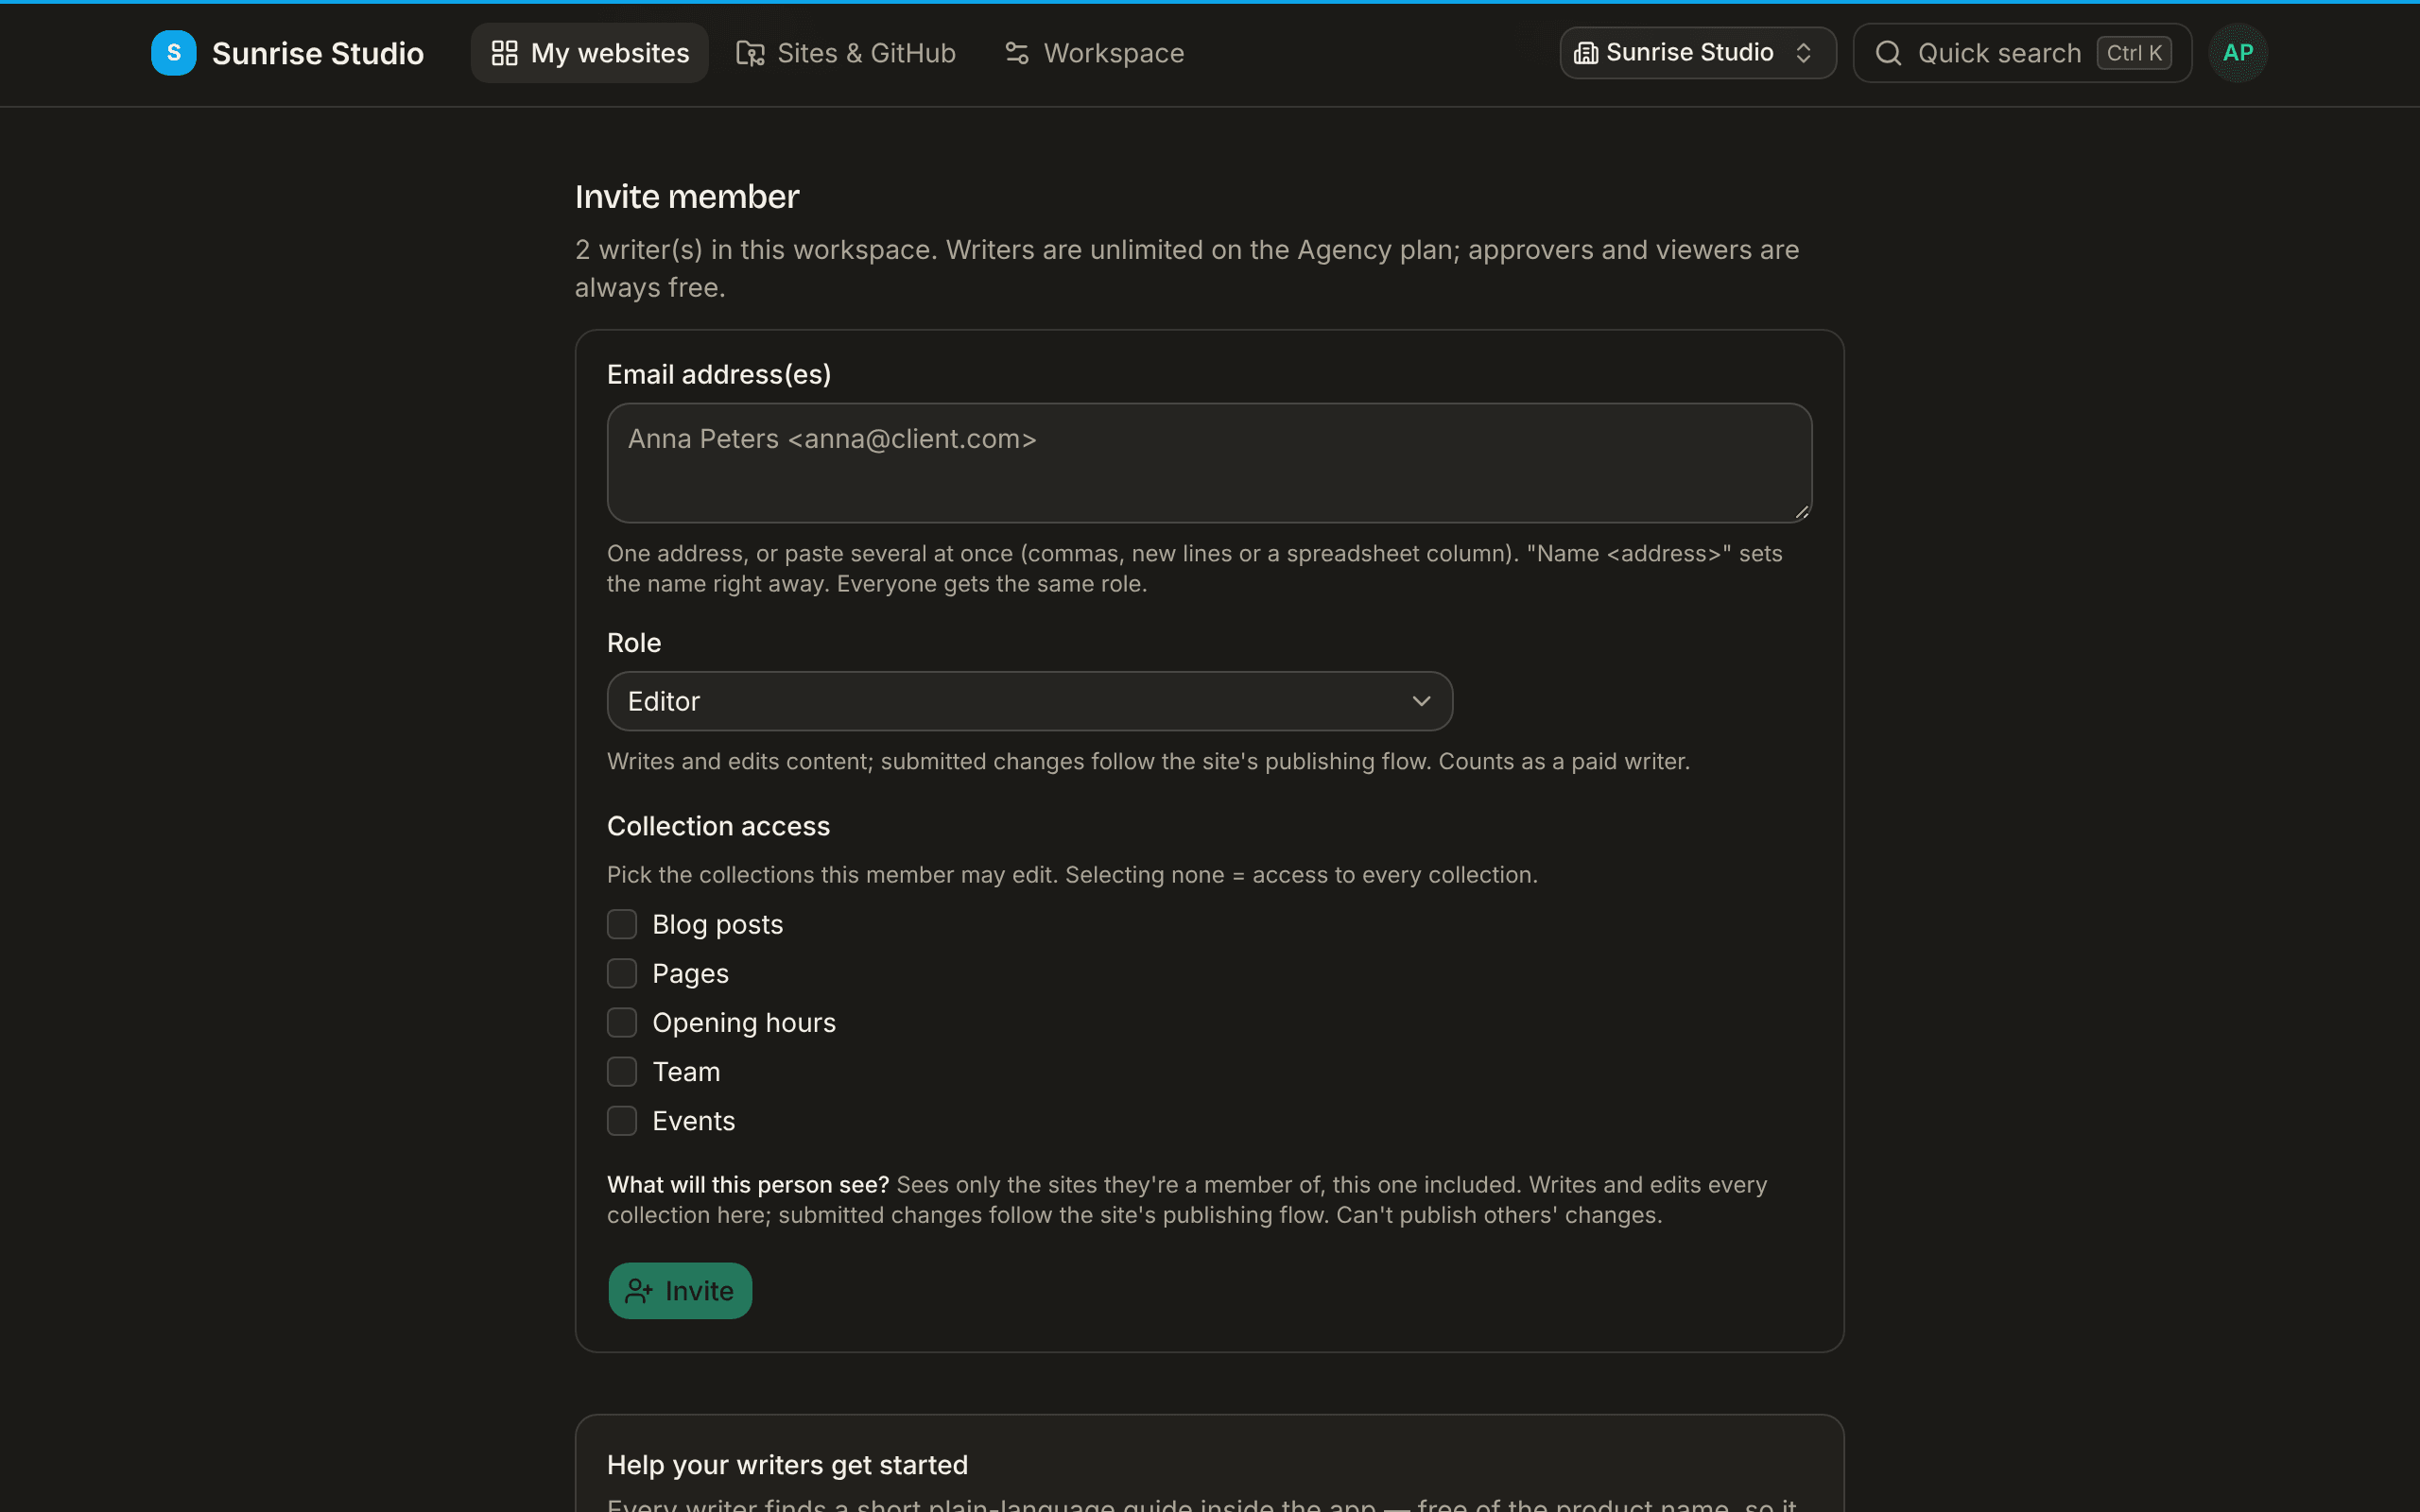Click the Role field label

click(634, 643)
